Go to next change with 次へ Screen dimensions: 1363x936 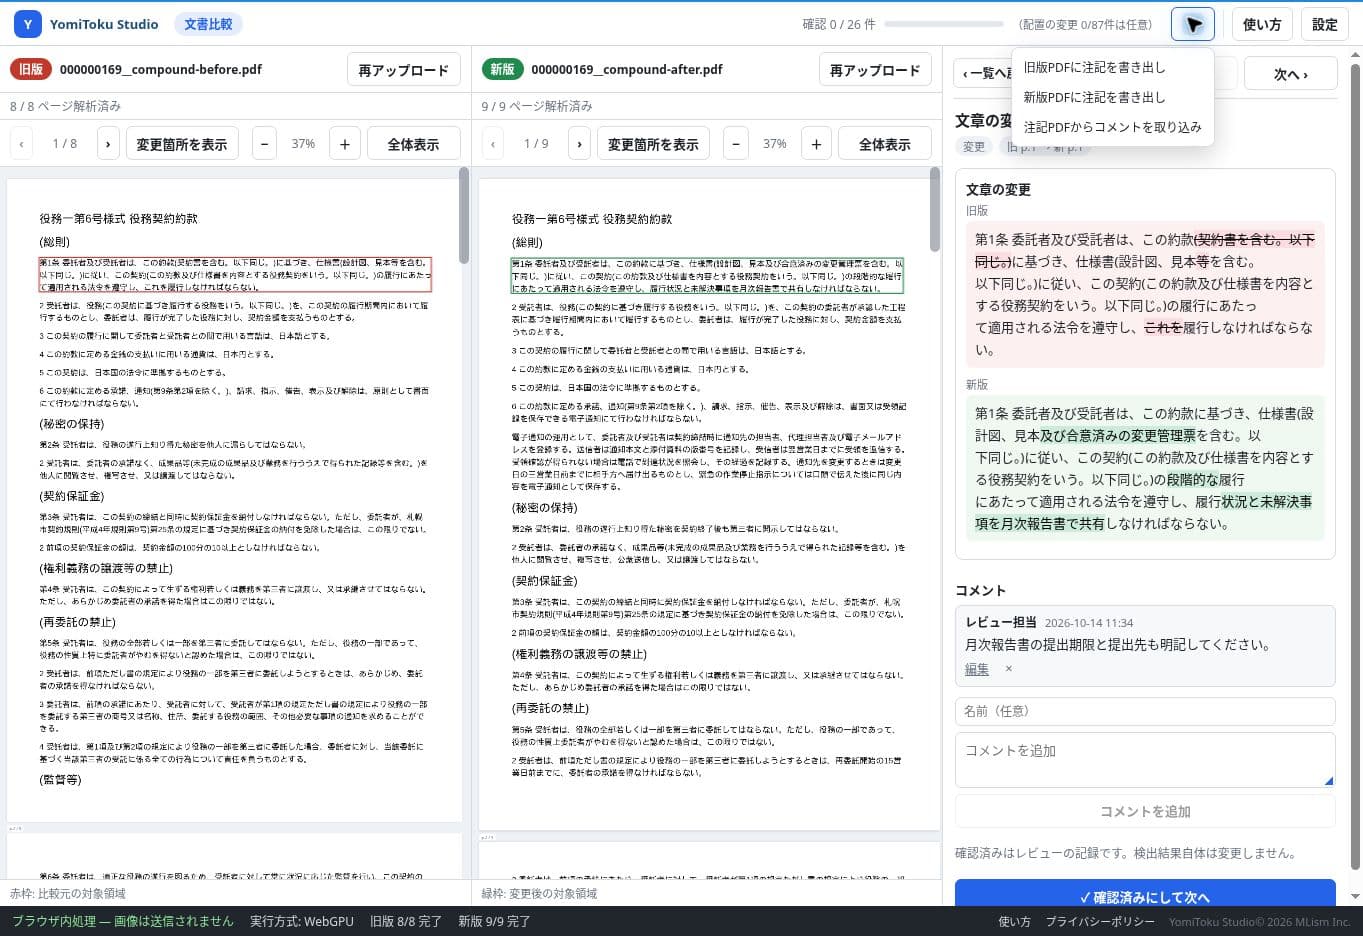click(x=1290, y=74)
